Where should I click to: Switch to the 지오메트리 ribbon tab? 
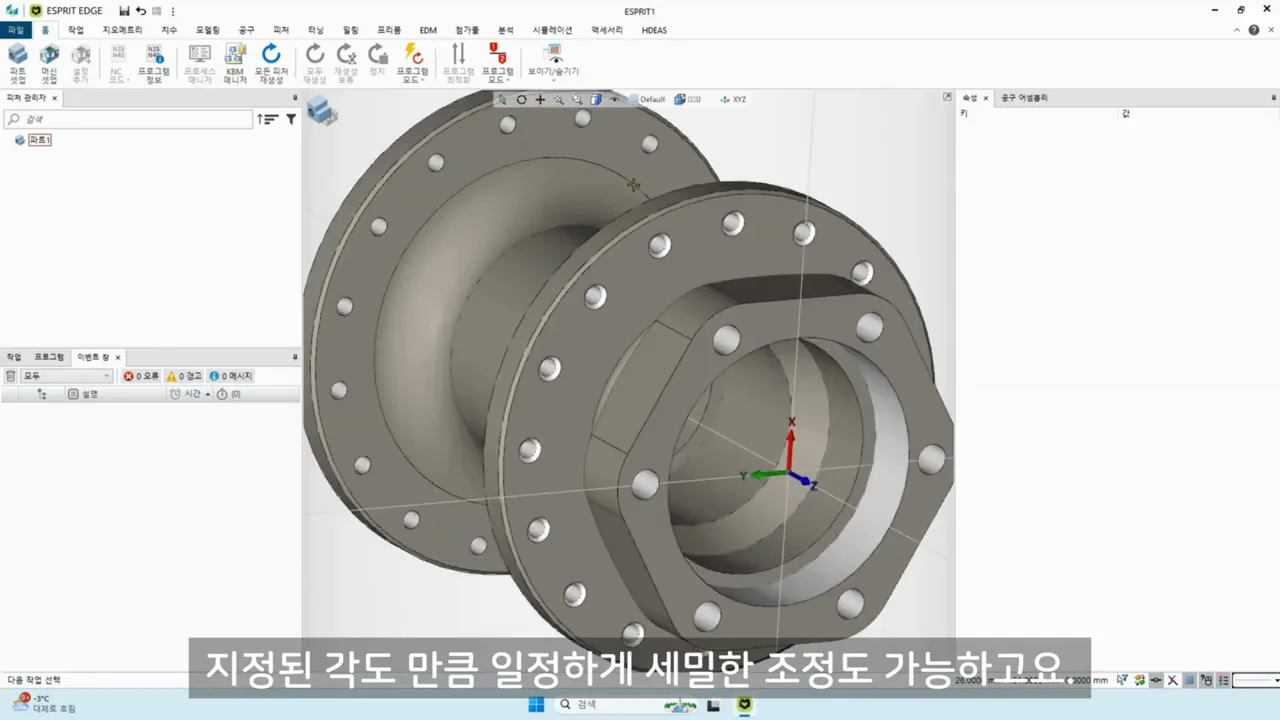(x=122, y=30)
